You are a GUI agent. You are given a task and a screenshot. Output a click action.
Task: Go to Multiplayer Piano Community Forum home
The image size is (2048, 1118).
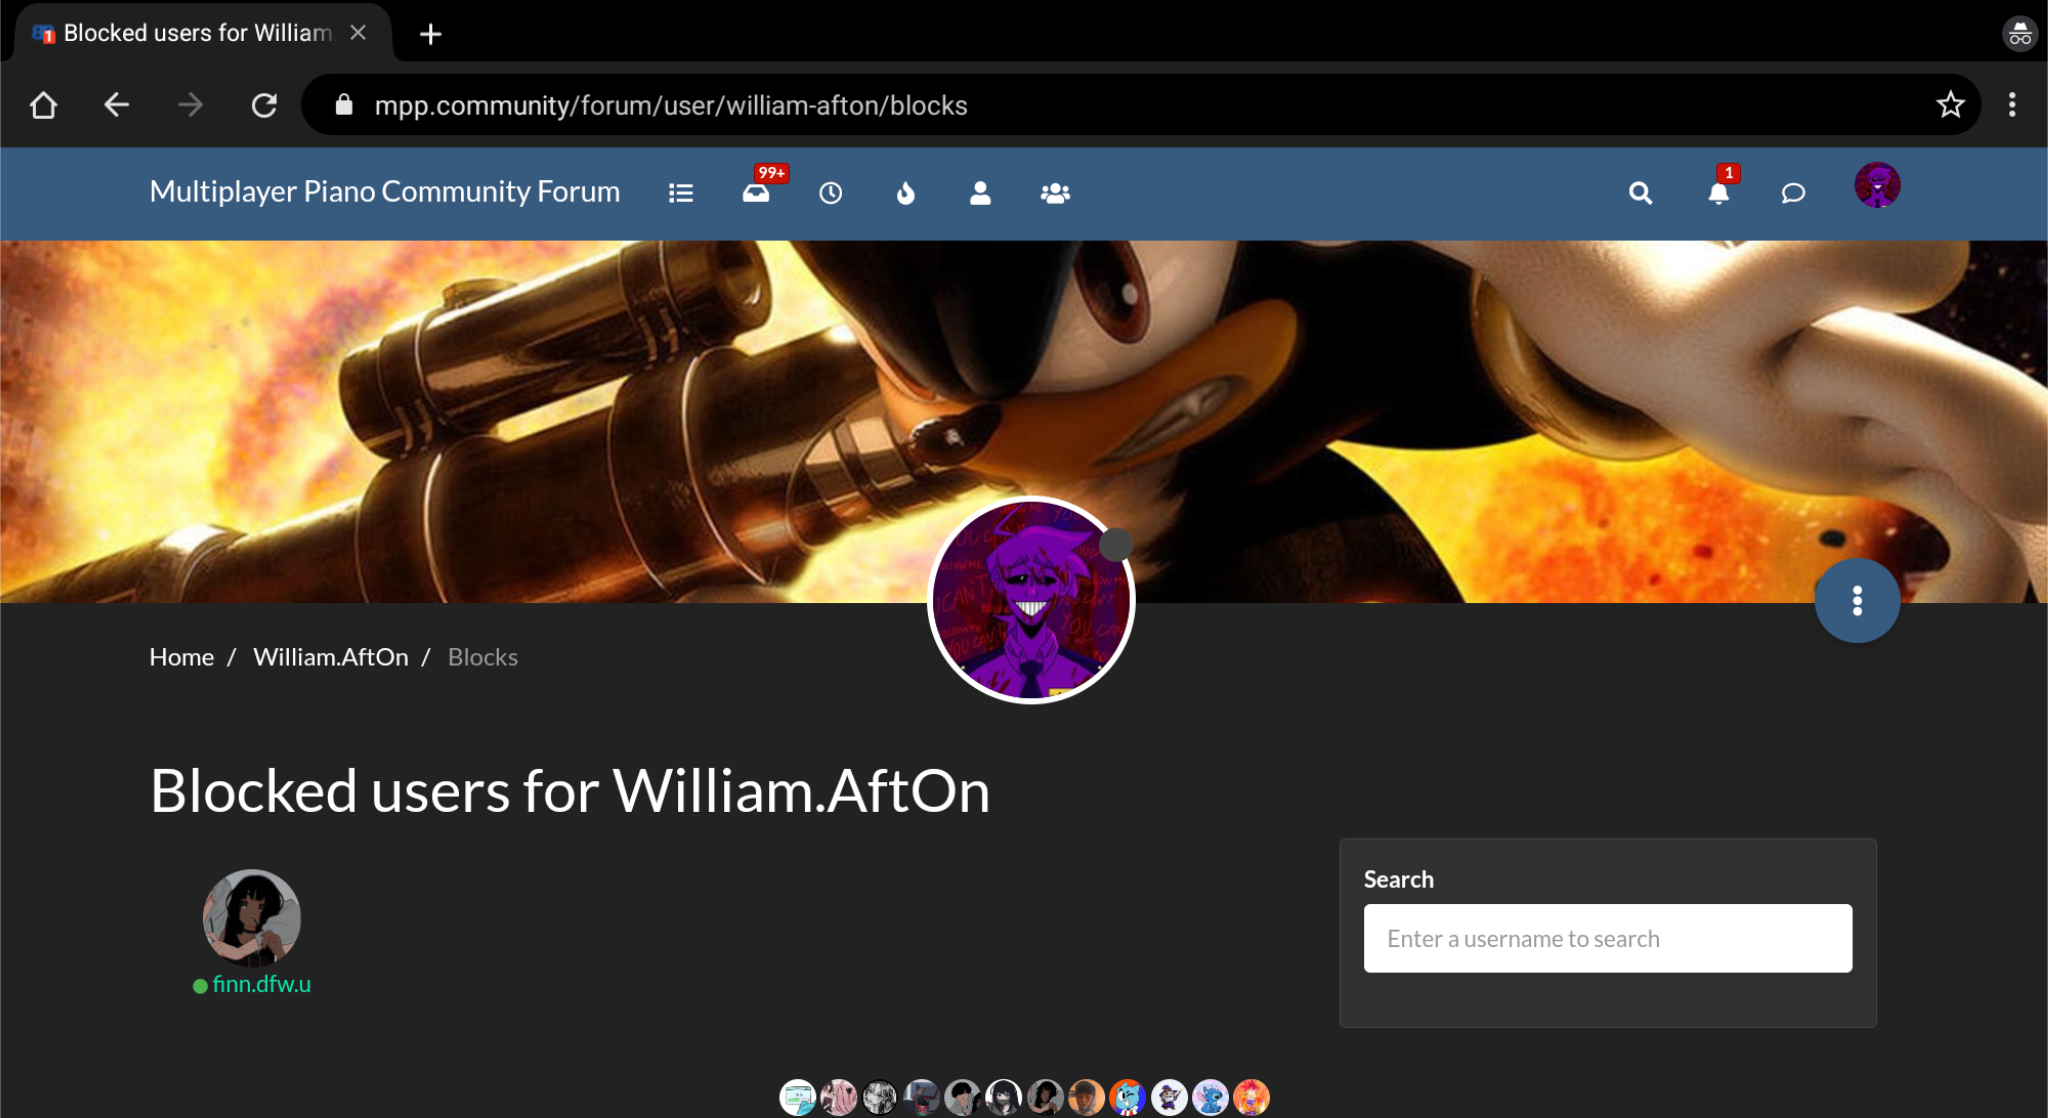pyautogui.click(x=385, y=191)
